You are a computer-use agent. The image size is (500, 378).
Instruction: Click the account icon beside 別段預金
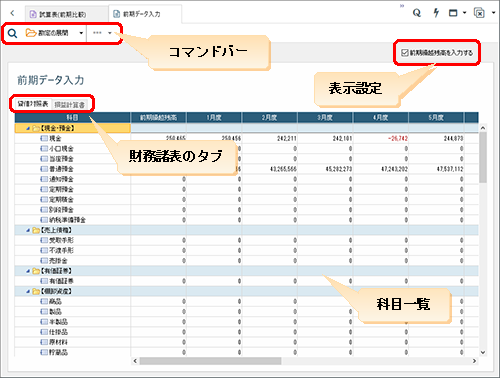click(44, 210)
